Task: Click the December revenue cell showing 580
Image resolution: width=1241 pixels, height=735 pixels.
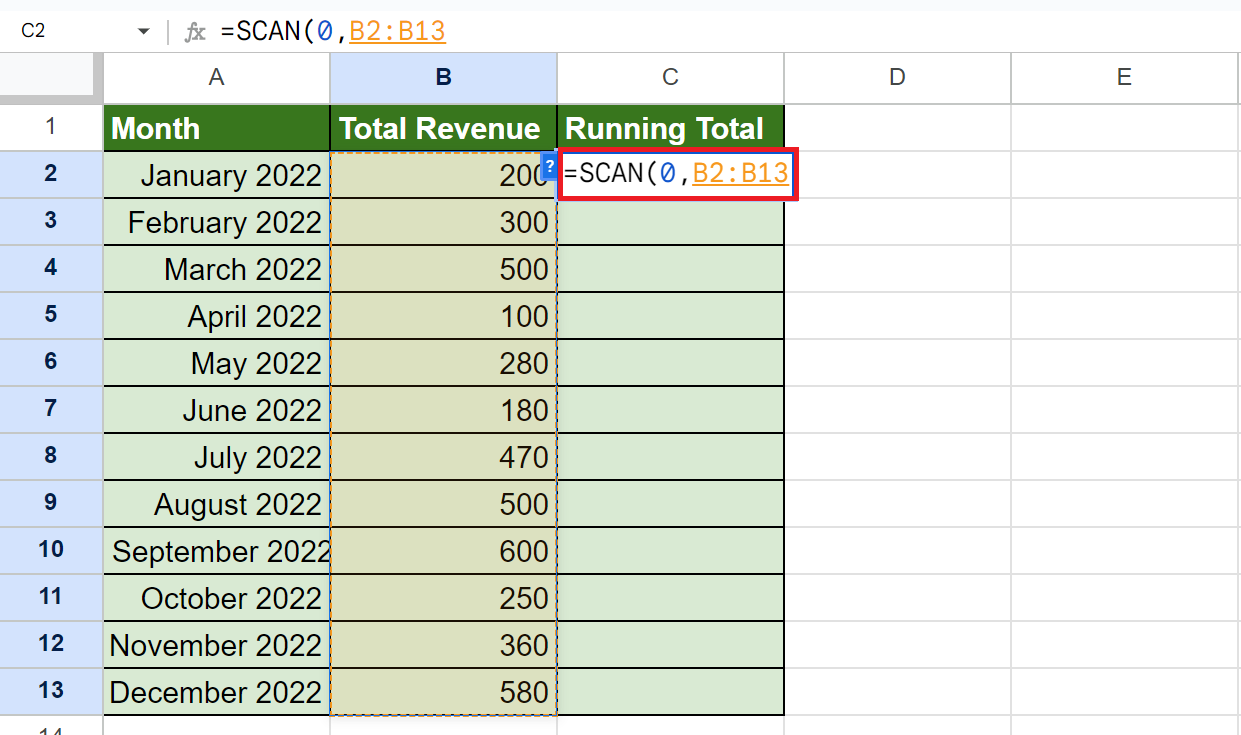Action: tap(443, 692)
